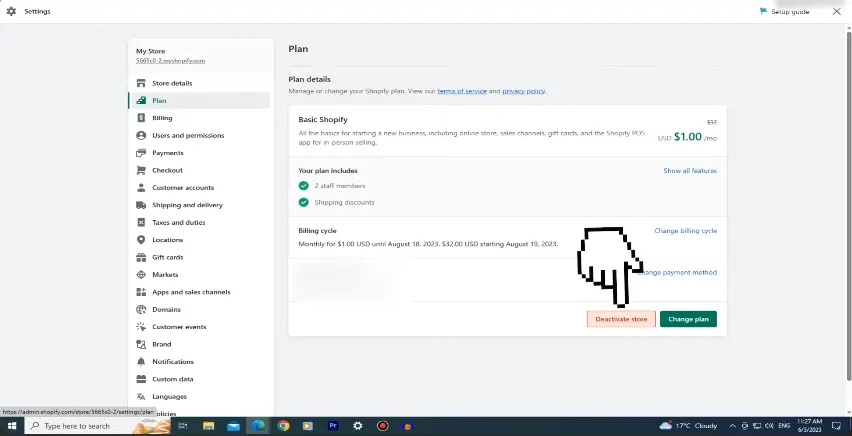The width and height of the screenshot is (852, 436).
Task: Open the myshopify.com store URL link
Action: pyautogui.click(x=171, y=61)
